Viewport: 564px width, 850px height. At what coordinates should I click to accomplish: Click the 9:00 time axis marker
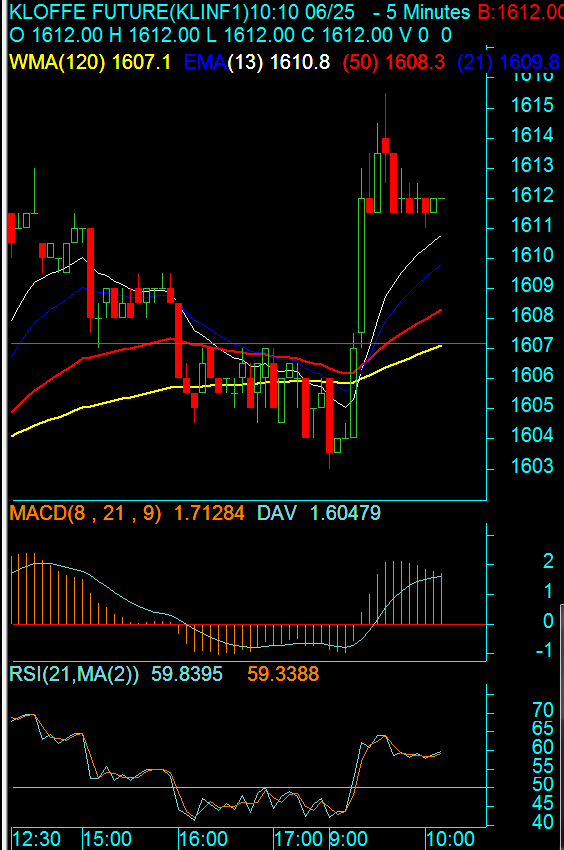[350, 839]
